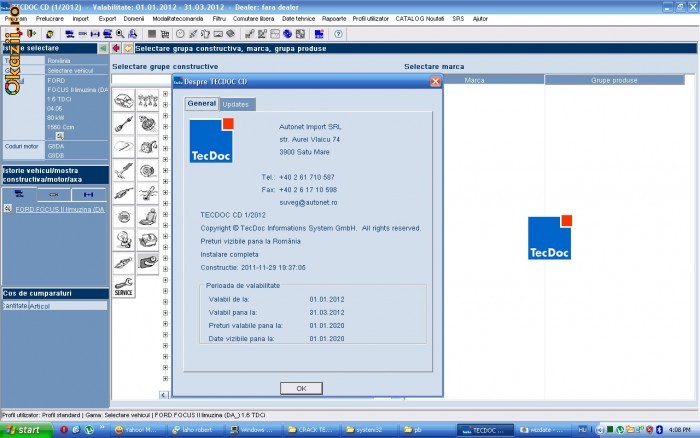700x438 pixels.
Task: Open the SRS menu
Action: pos(458,19)
